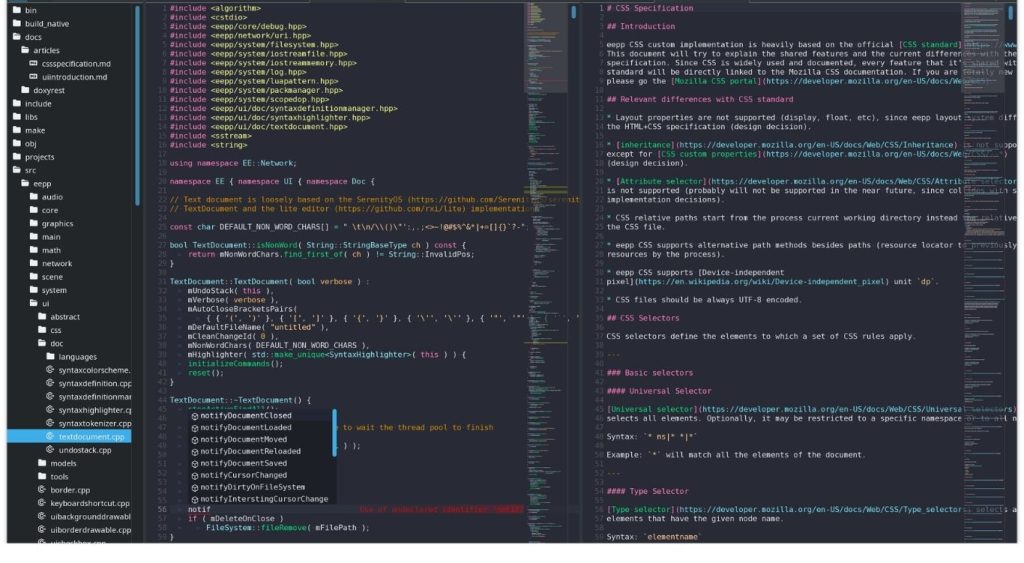The height and width of the screenshot is (563, 1024).
Task: Click the C++ file icon of border.cpp
Action: (42, 490)
